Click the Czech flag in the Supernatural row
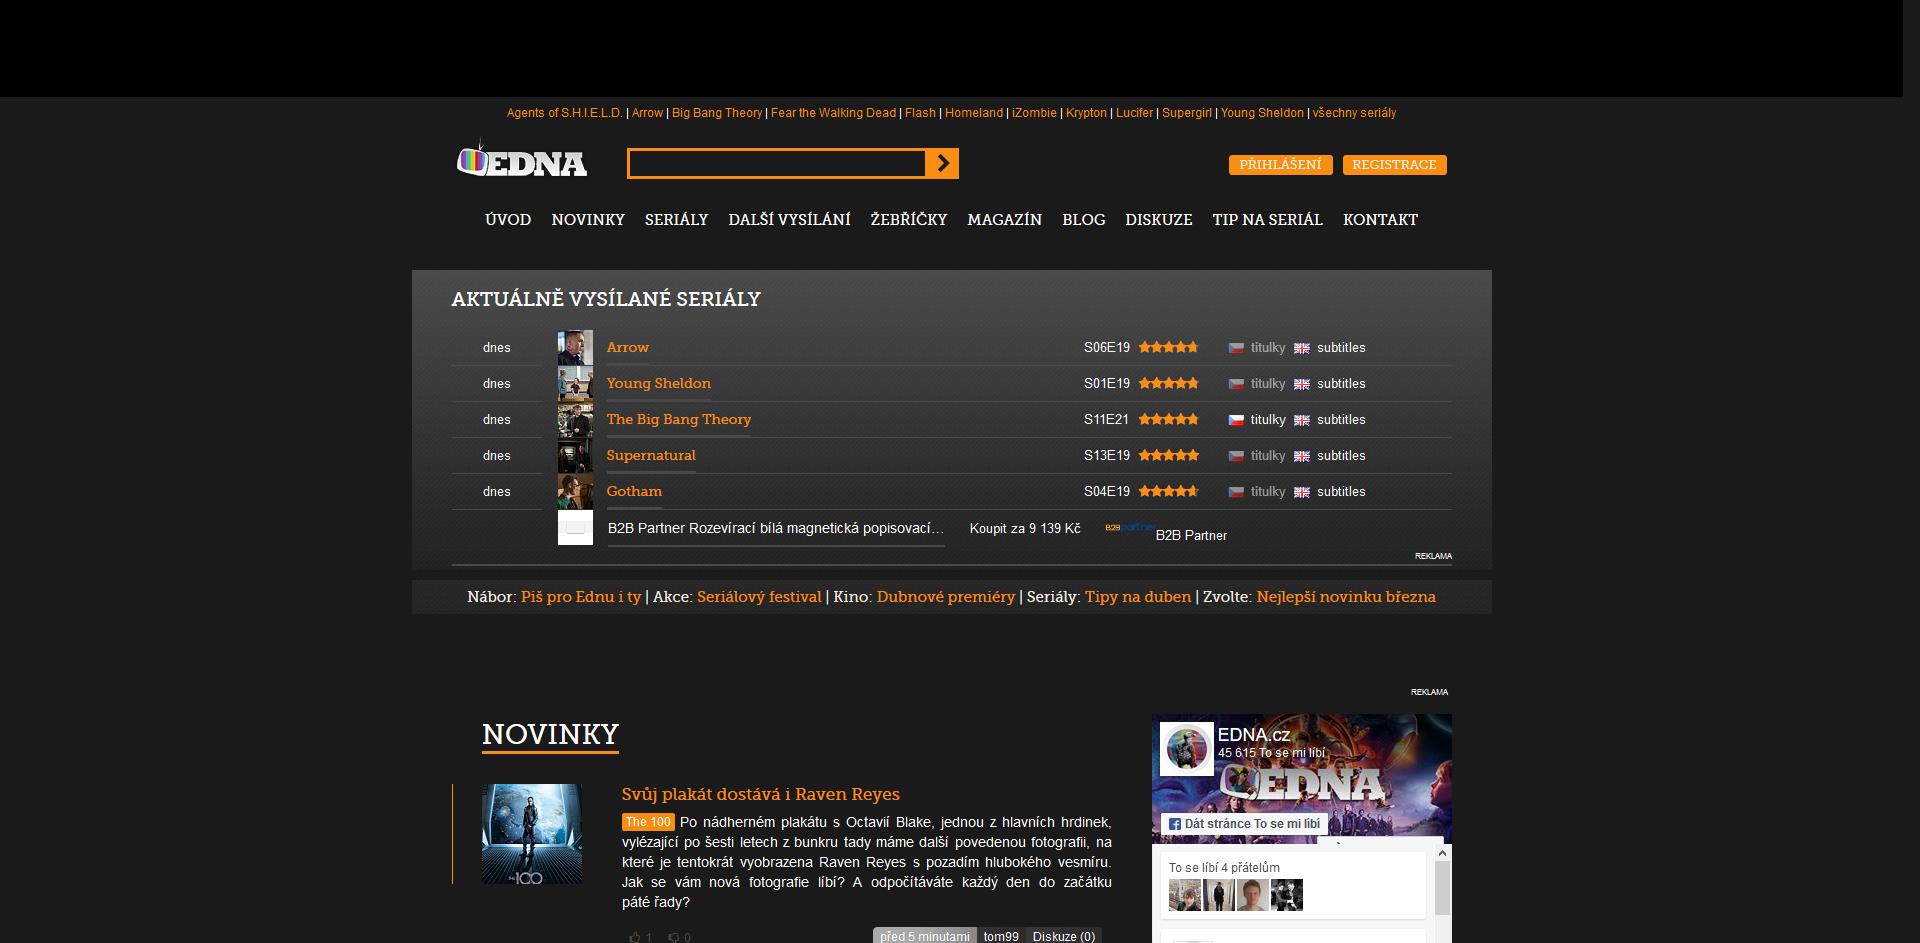The image size is (1920, 943). [1236, 456]
